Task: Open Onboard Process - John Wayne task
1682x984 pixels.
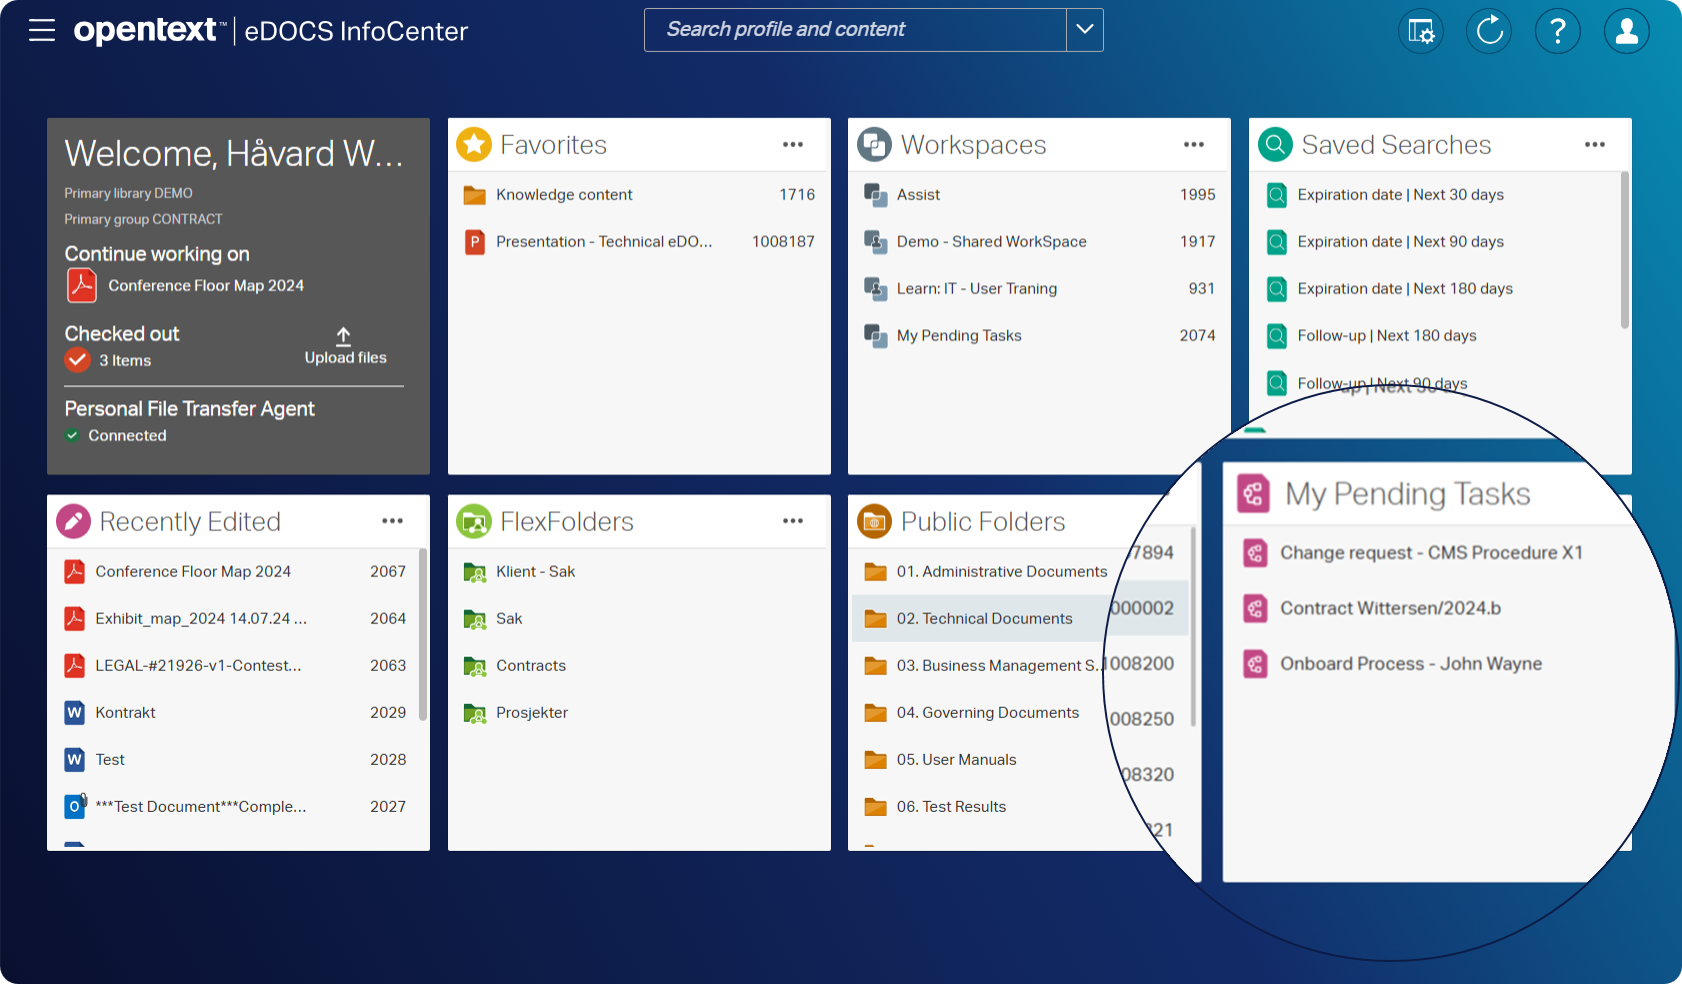Action: click(x=1411, y=664)
